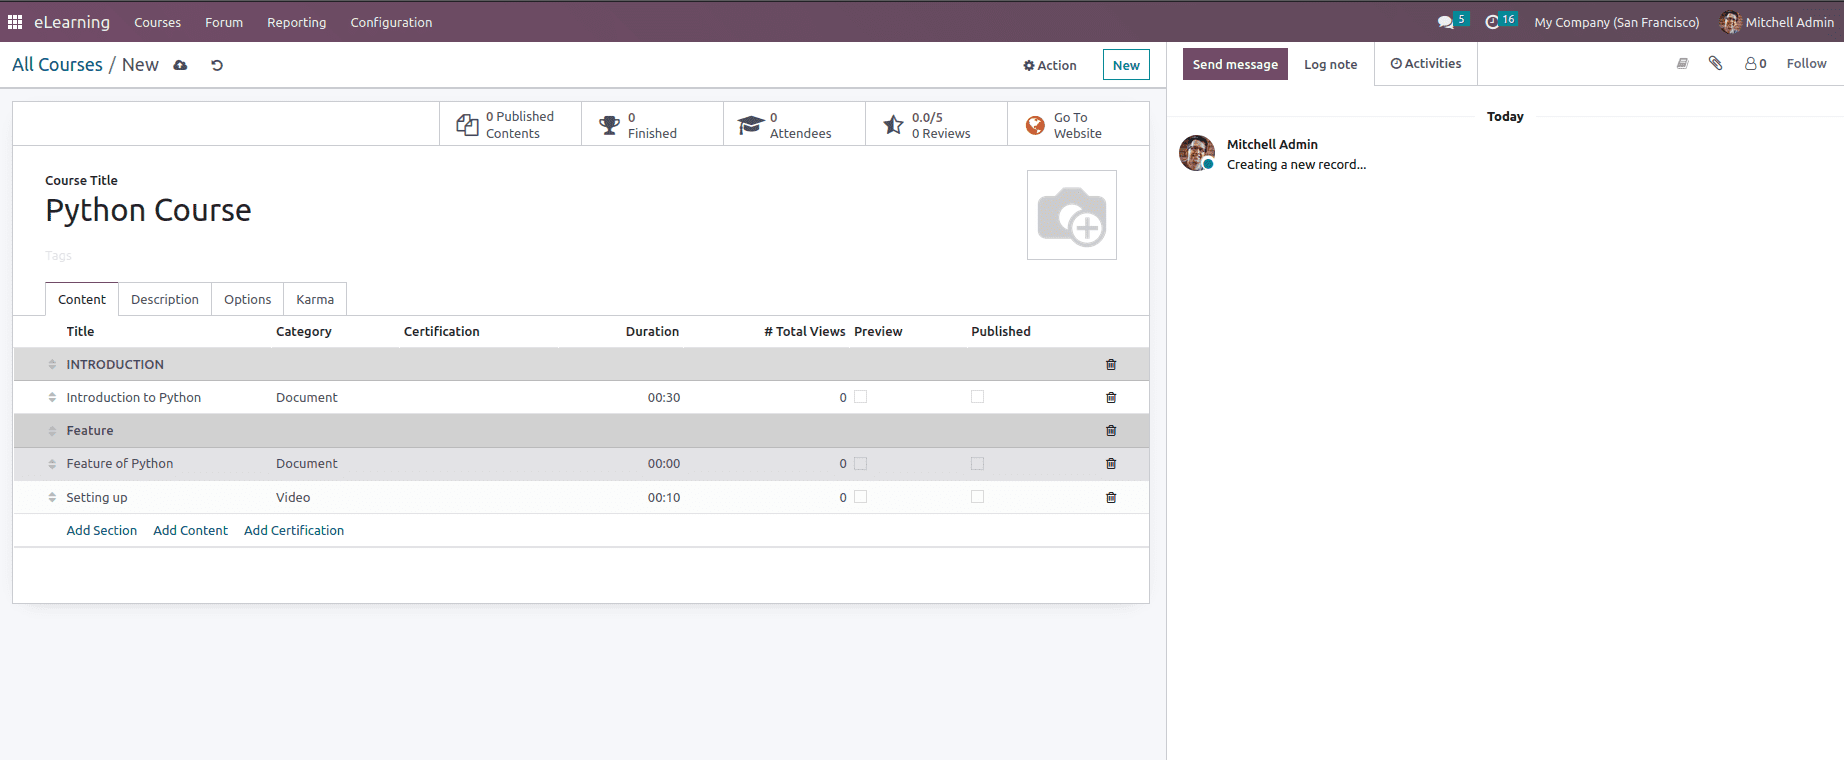1844x760 pixels.
Task: Attach files with the paperclip icon
Action: coord(1716,64)
